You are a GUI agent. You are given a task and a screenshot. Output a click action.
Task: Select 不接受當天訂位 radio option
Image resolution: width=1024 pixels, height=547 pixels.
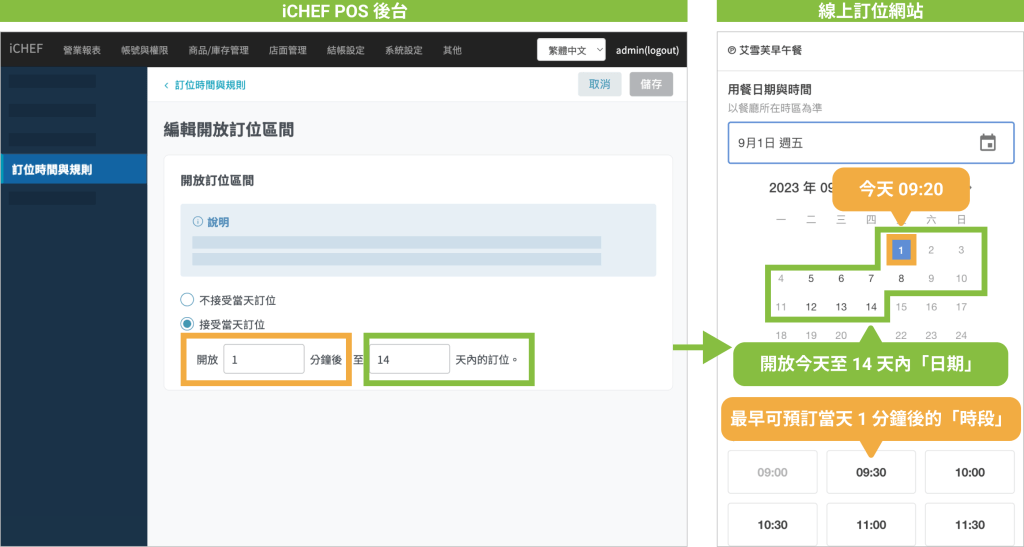point(186,300)
